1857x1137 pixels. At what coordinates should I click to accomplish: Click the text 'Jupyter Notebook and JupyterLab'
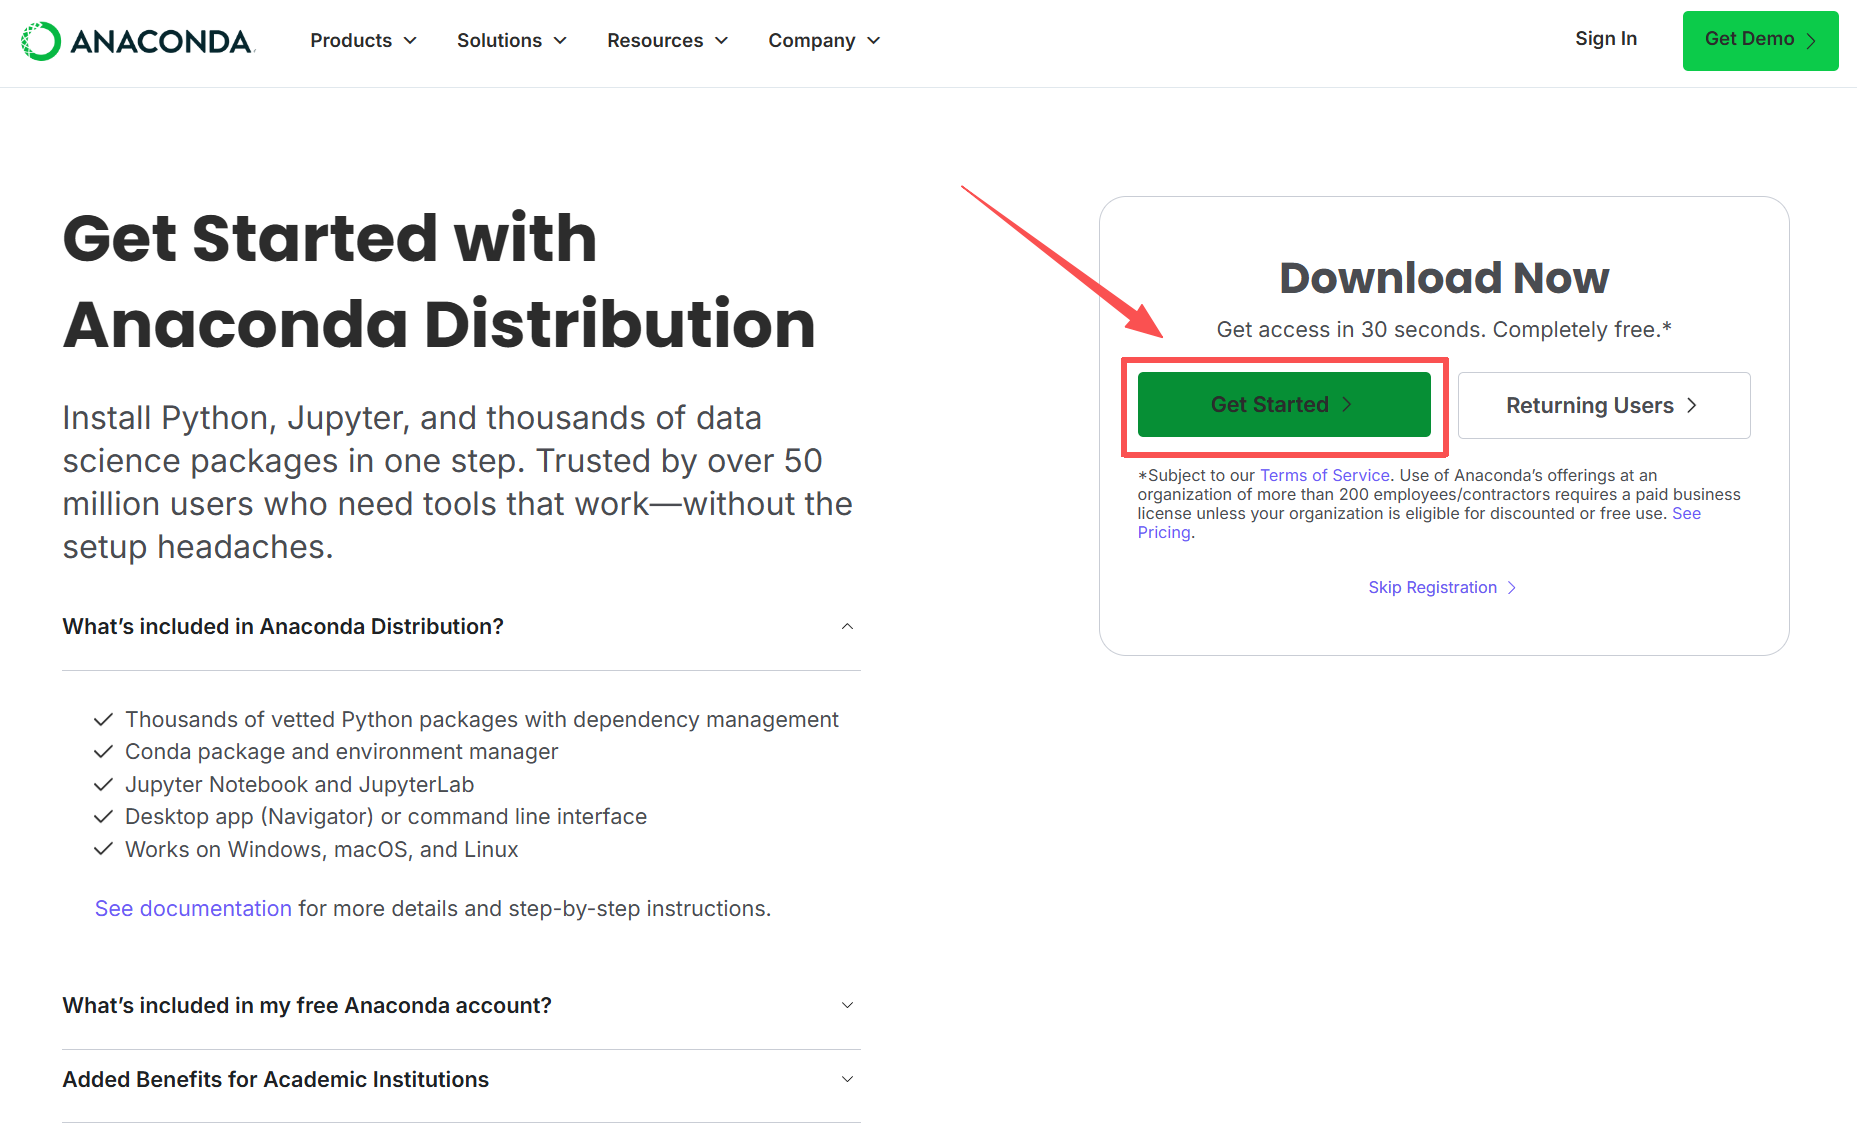[299, 785]
